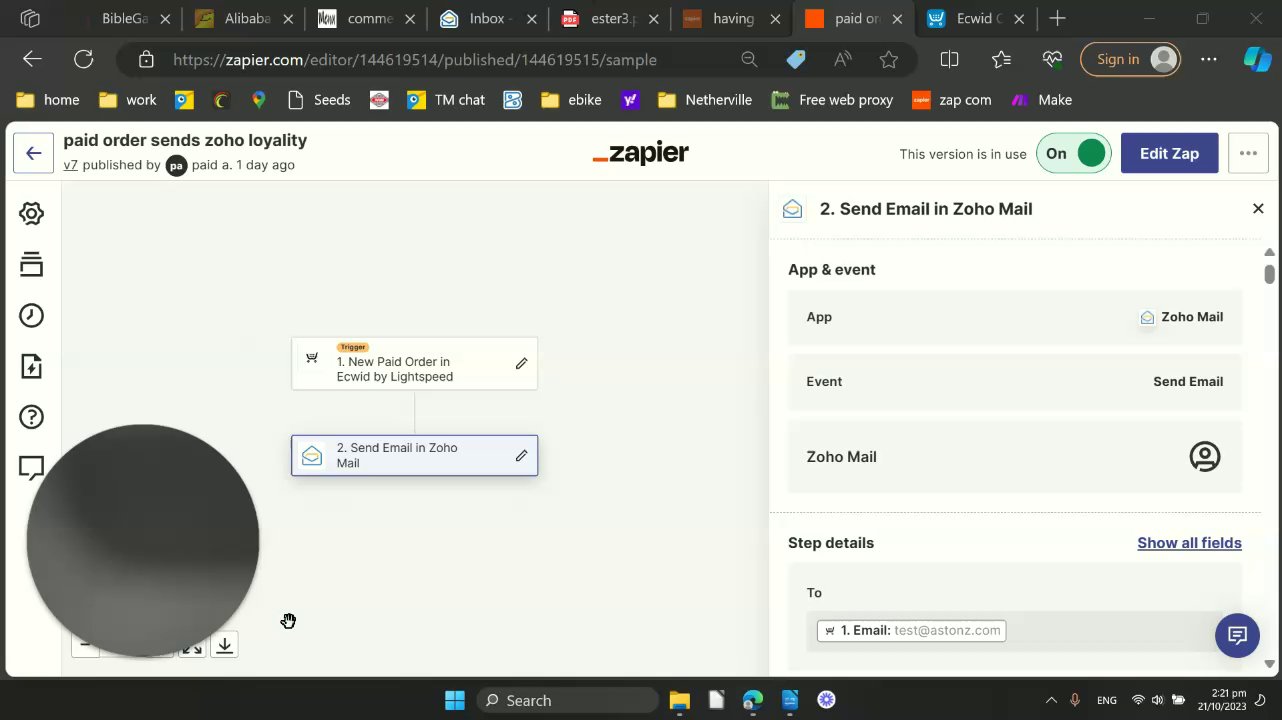Open Edge settings and more menu
The width and height of the screenshot is (1282, 720).
[1209, 59]
